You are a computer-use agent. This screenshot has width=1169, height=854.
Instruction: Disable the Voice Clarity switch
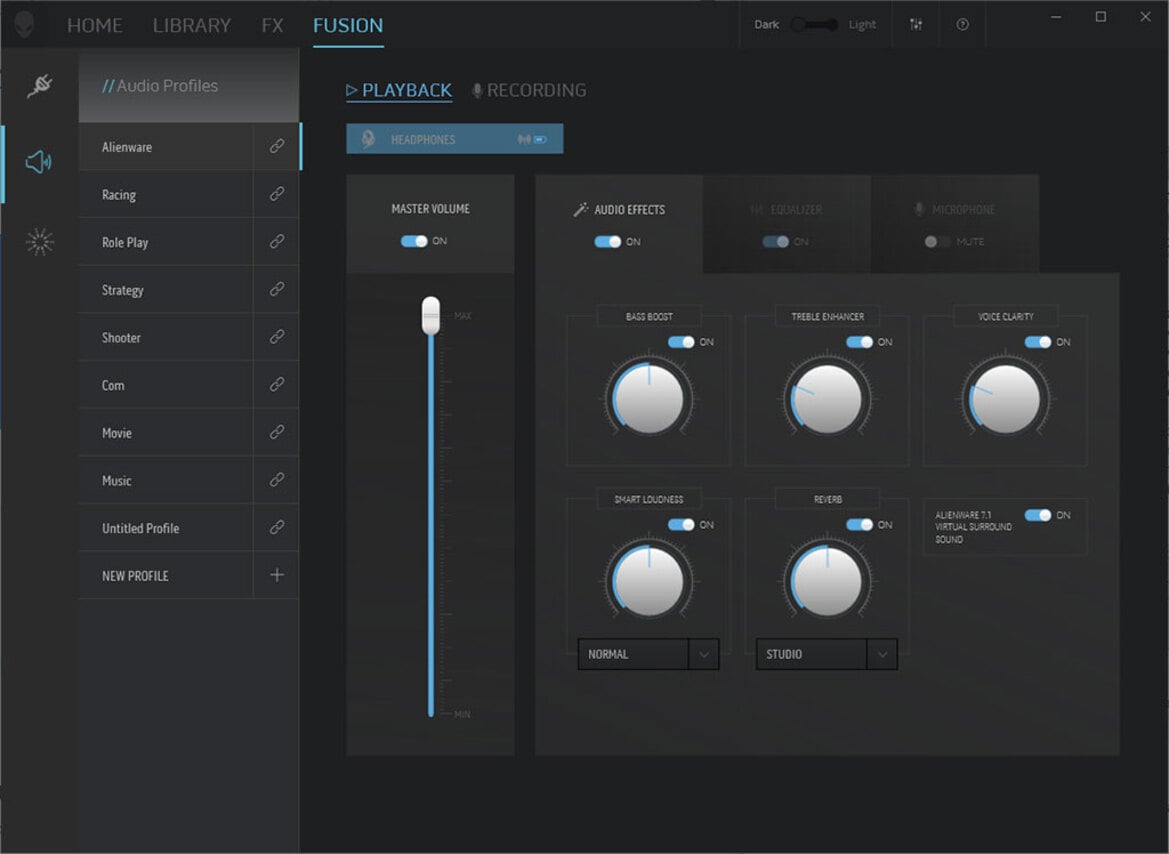pos(1038,342)
